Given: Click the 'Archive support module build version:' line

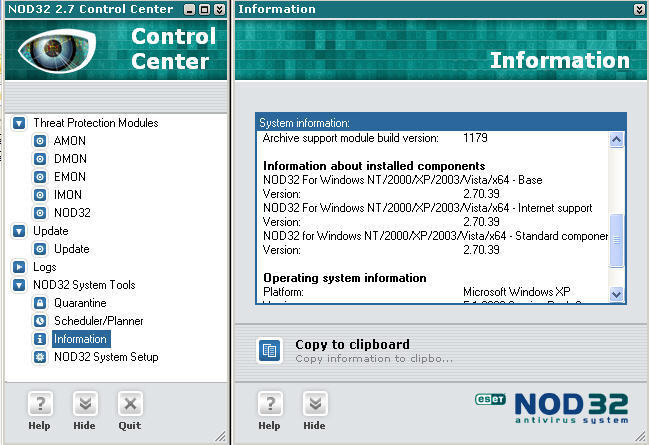Looking at the screenshot, I should tap(351, 138).
